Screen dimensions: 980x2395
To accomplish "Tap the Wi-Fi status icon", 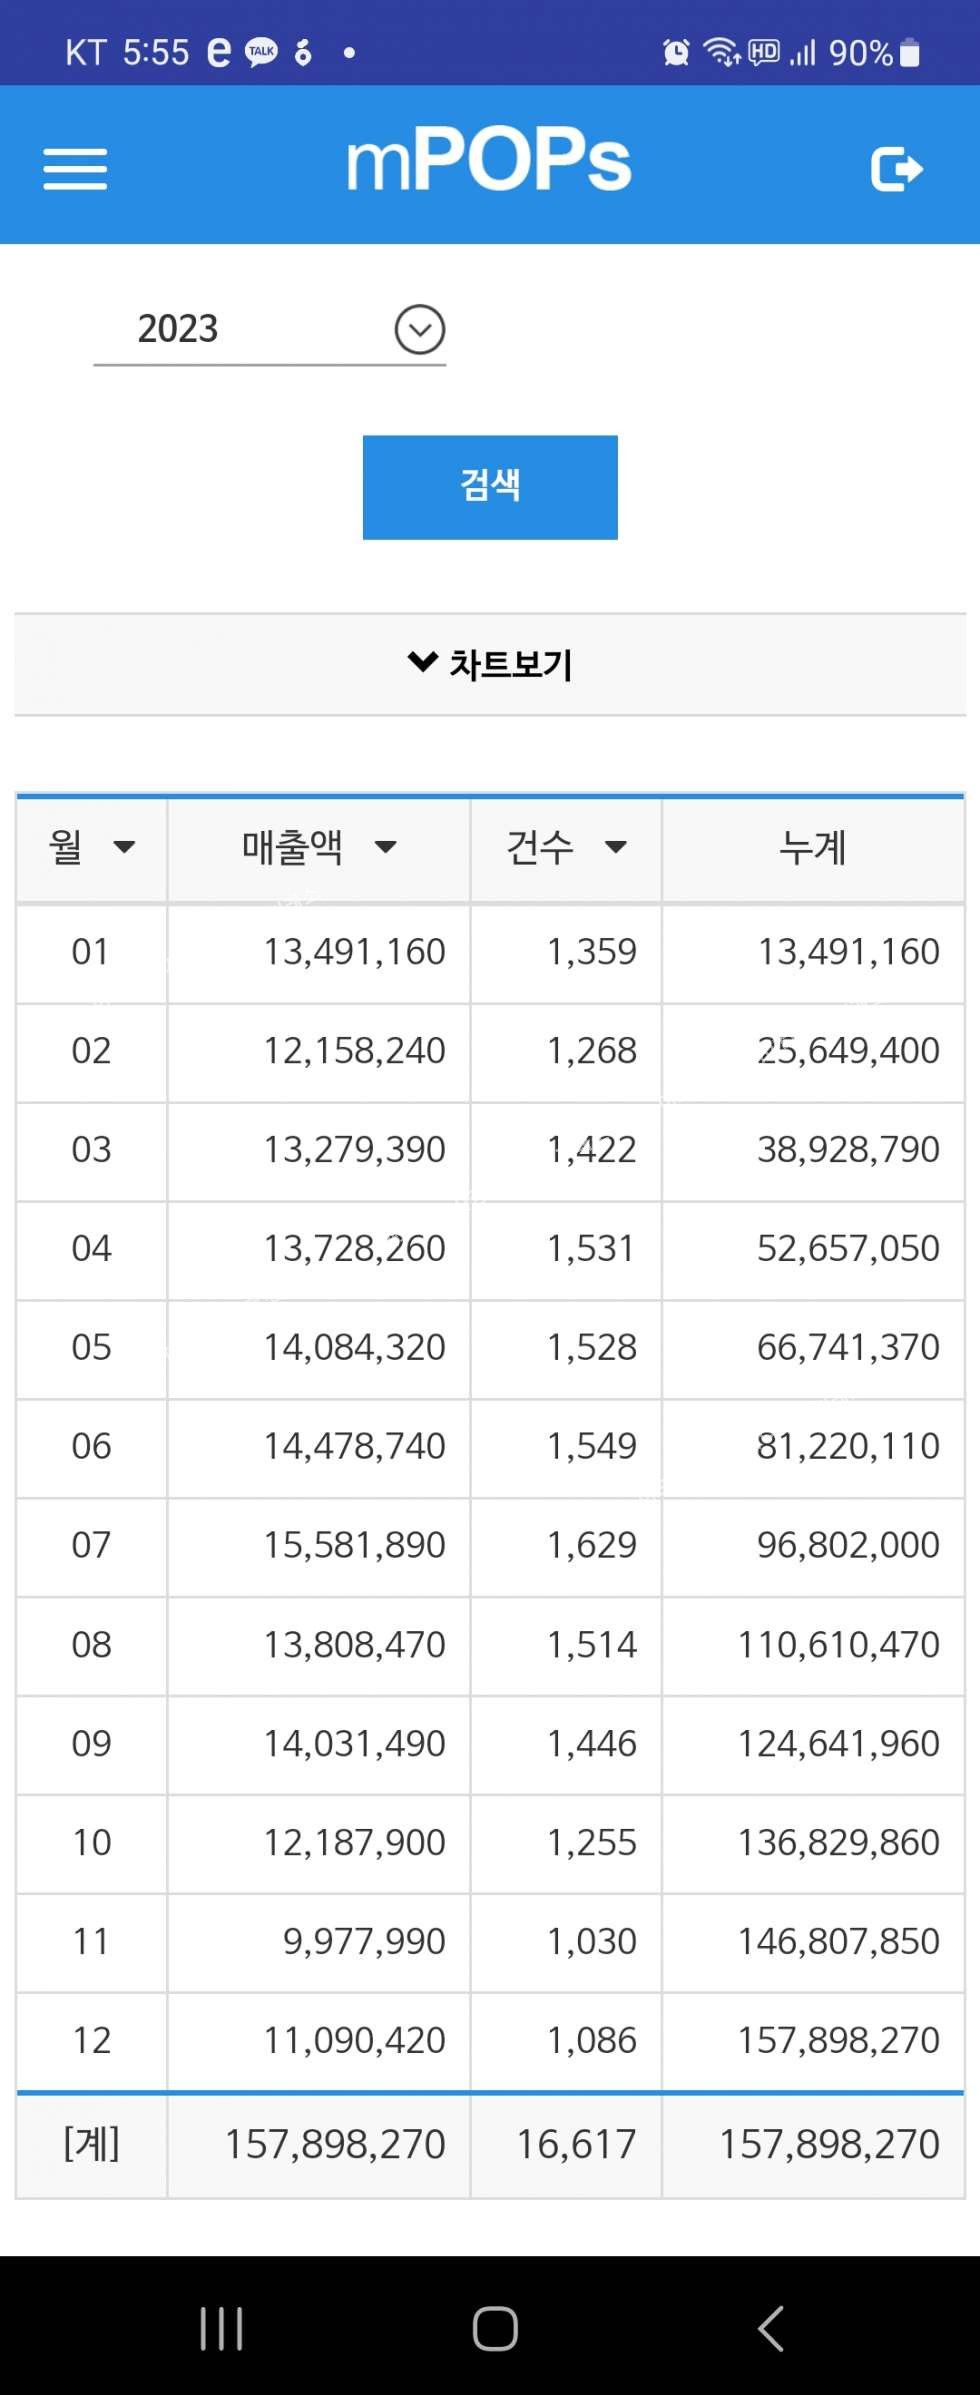I will pos(721,52).
